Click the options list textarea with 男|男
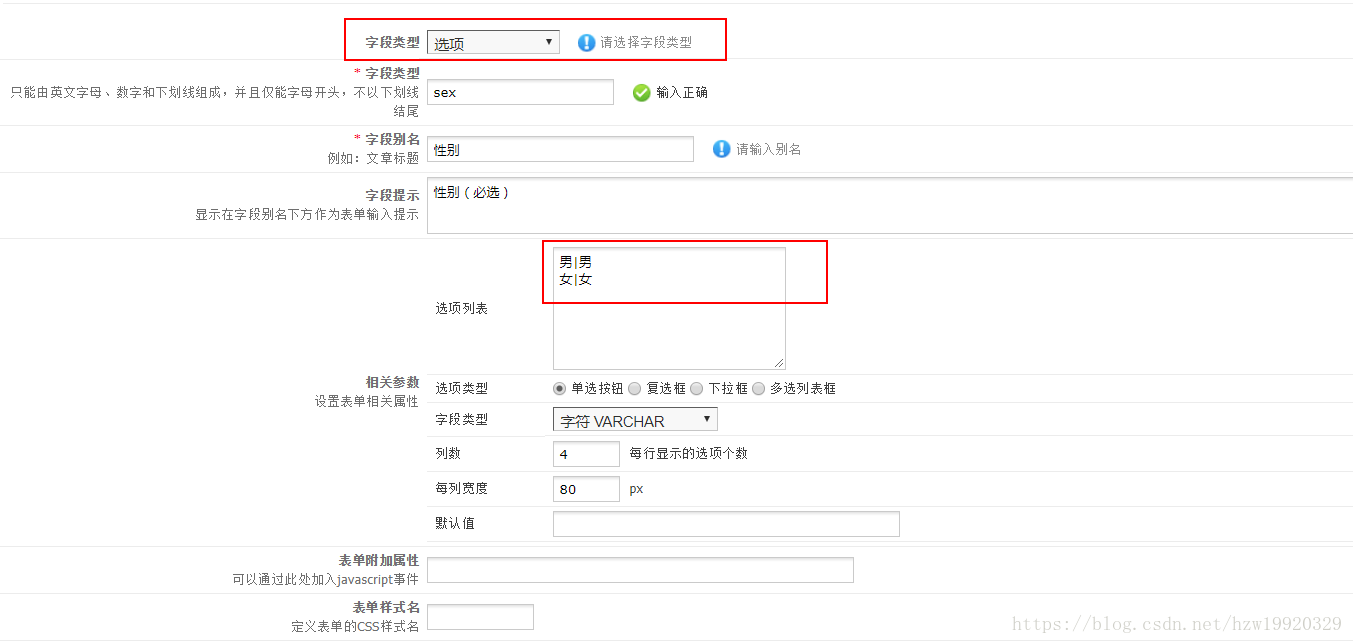Viewport: 1353px width, 644px height. (669, 308)
